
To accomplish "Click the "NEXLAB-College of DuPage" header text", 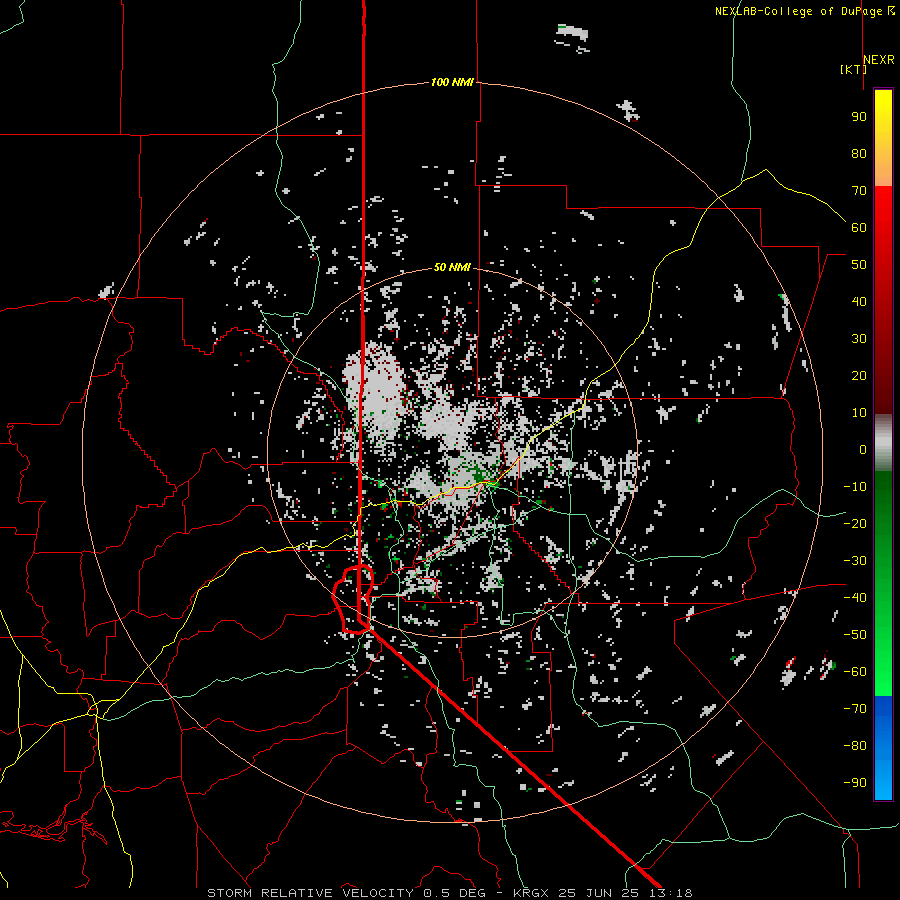I will 798,11.
